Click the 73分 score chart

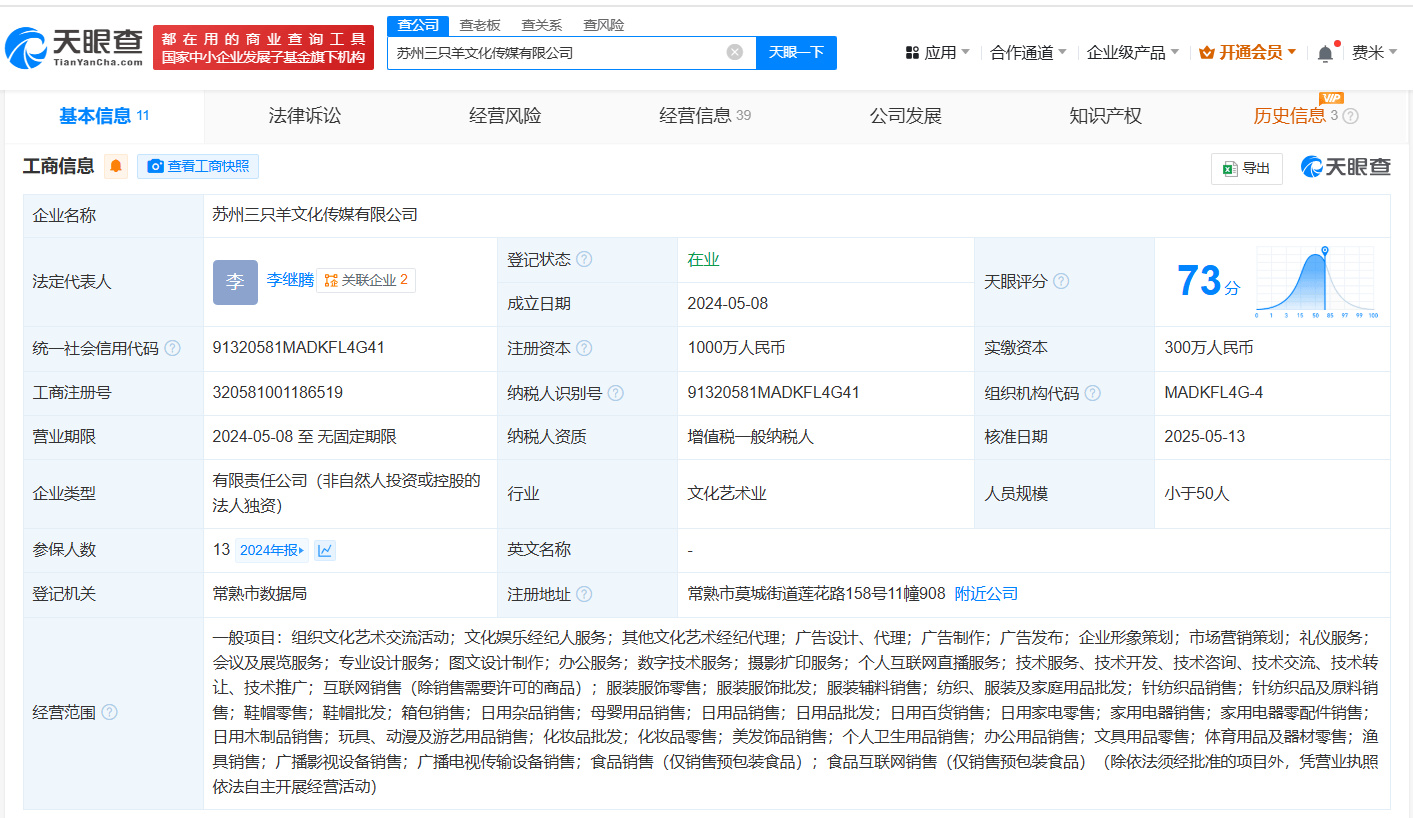[x=1317, y=281]
